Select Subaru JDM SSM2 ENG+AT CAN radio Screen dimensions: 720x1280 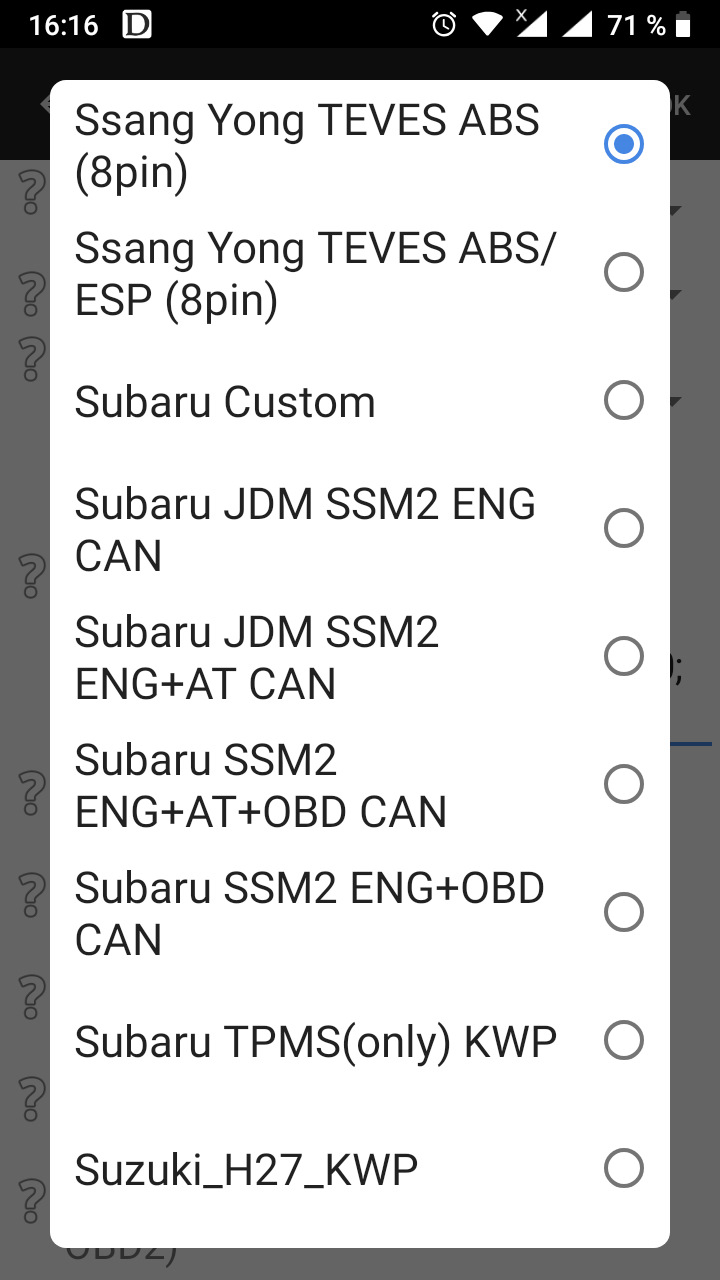point(623,657)
